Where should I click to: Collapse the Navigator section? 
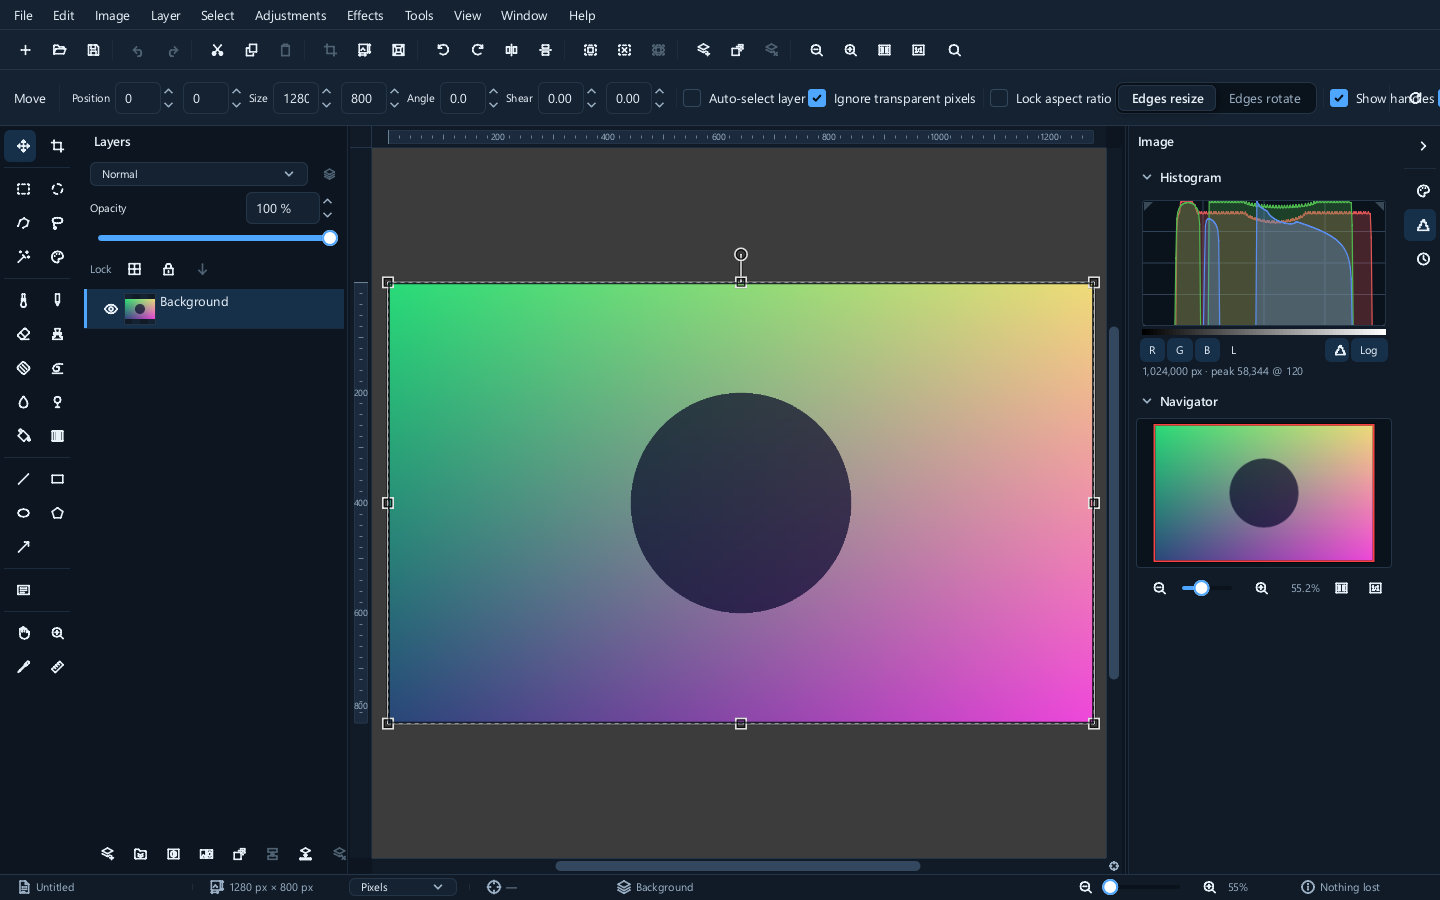pos(1147,402)
